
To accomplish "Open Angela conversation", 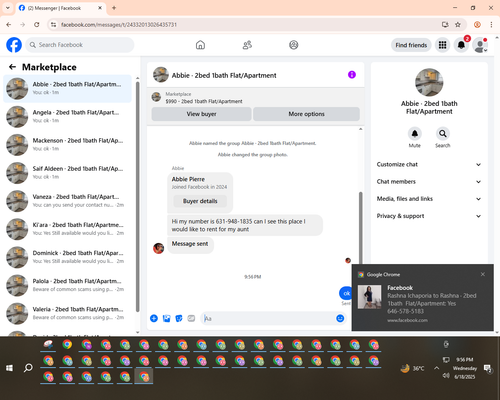I will click(67, 117).
